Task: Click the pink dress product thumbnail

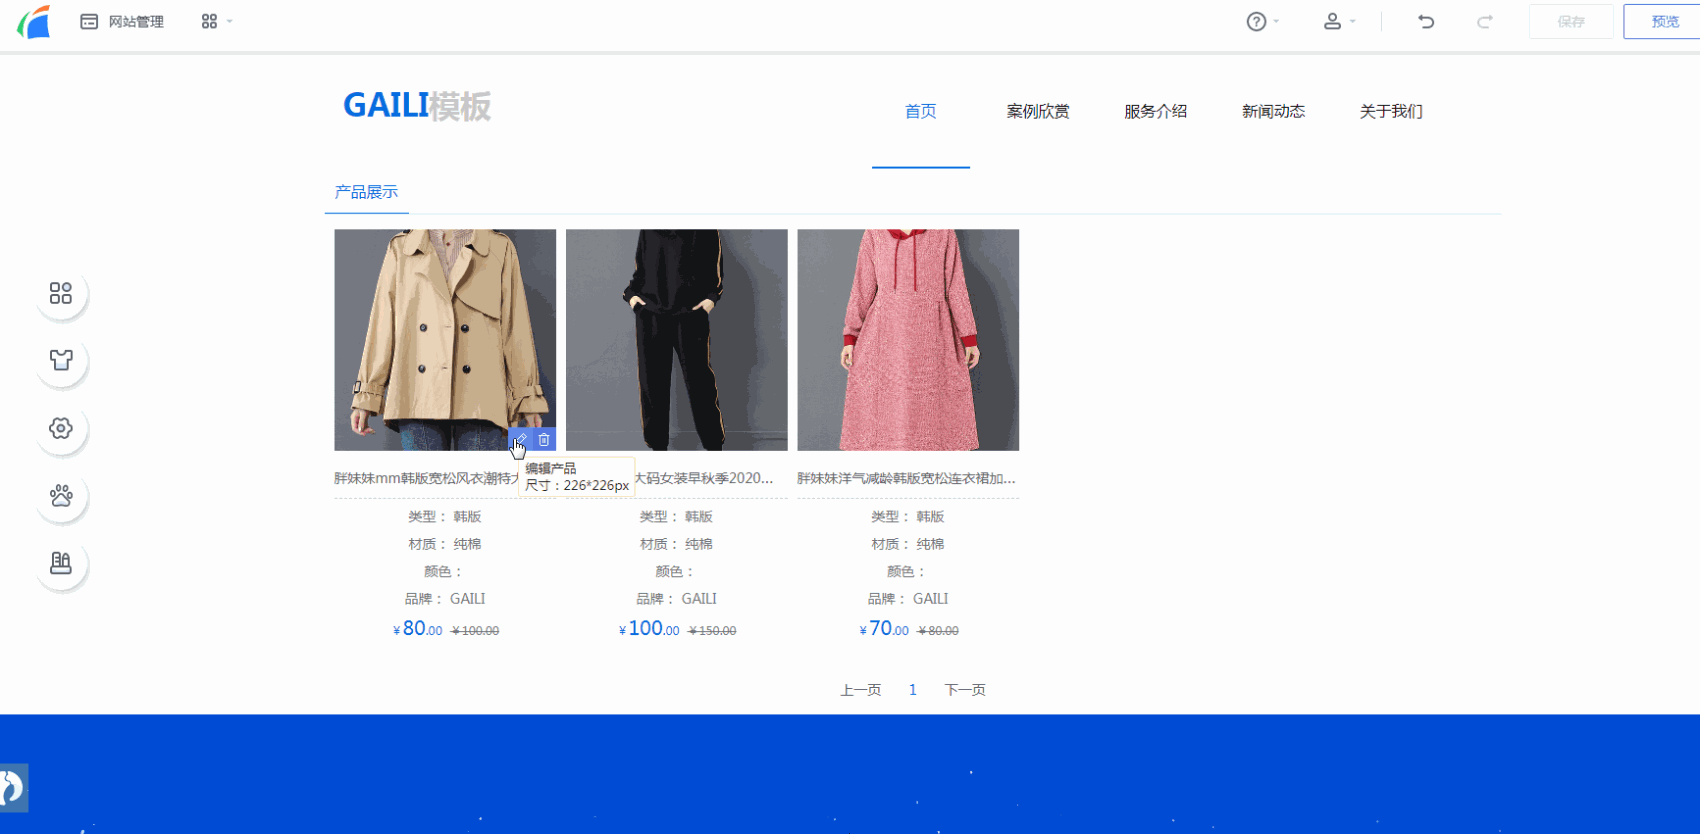Action: [x=908, y=340]
